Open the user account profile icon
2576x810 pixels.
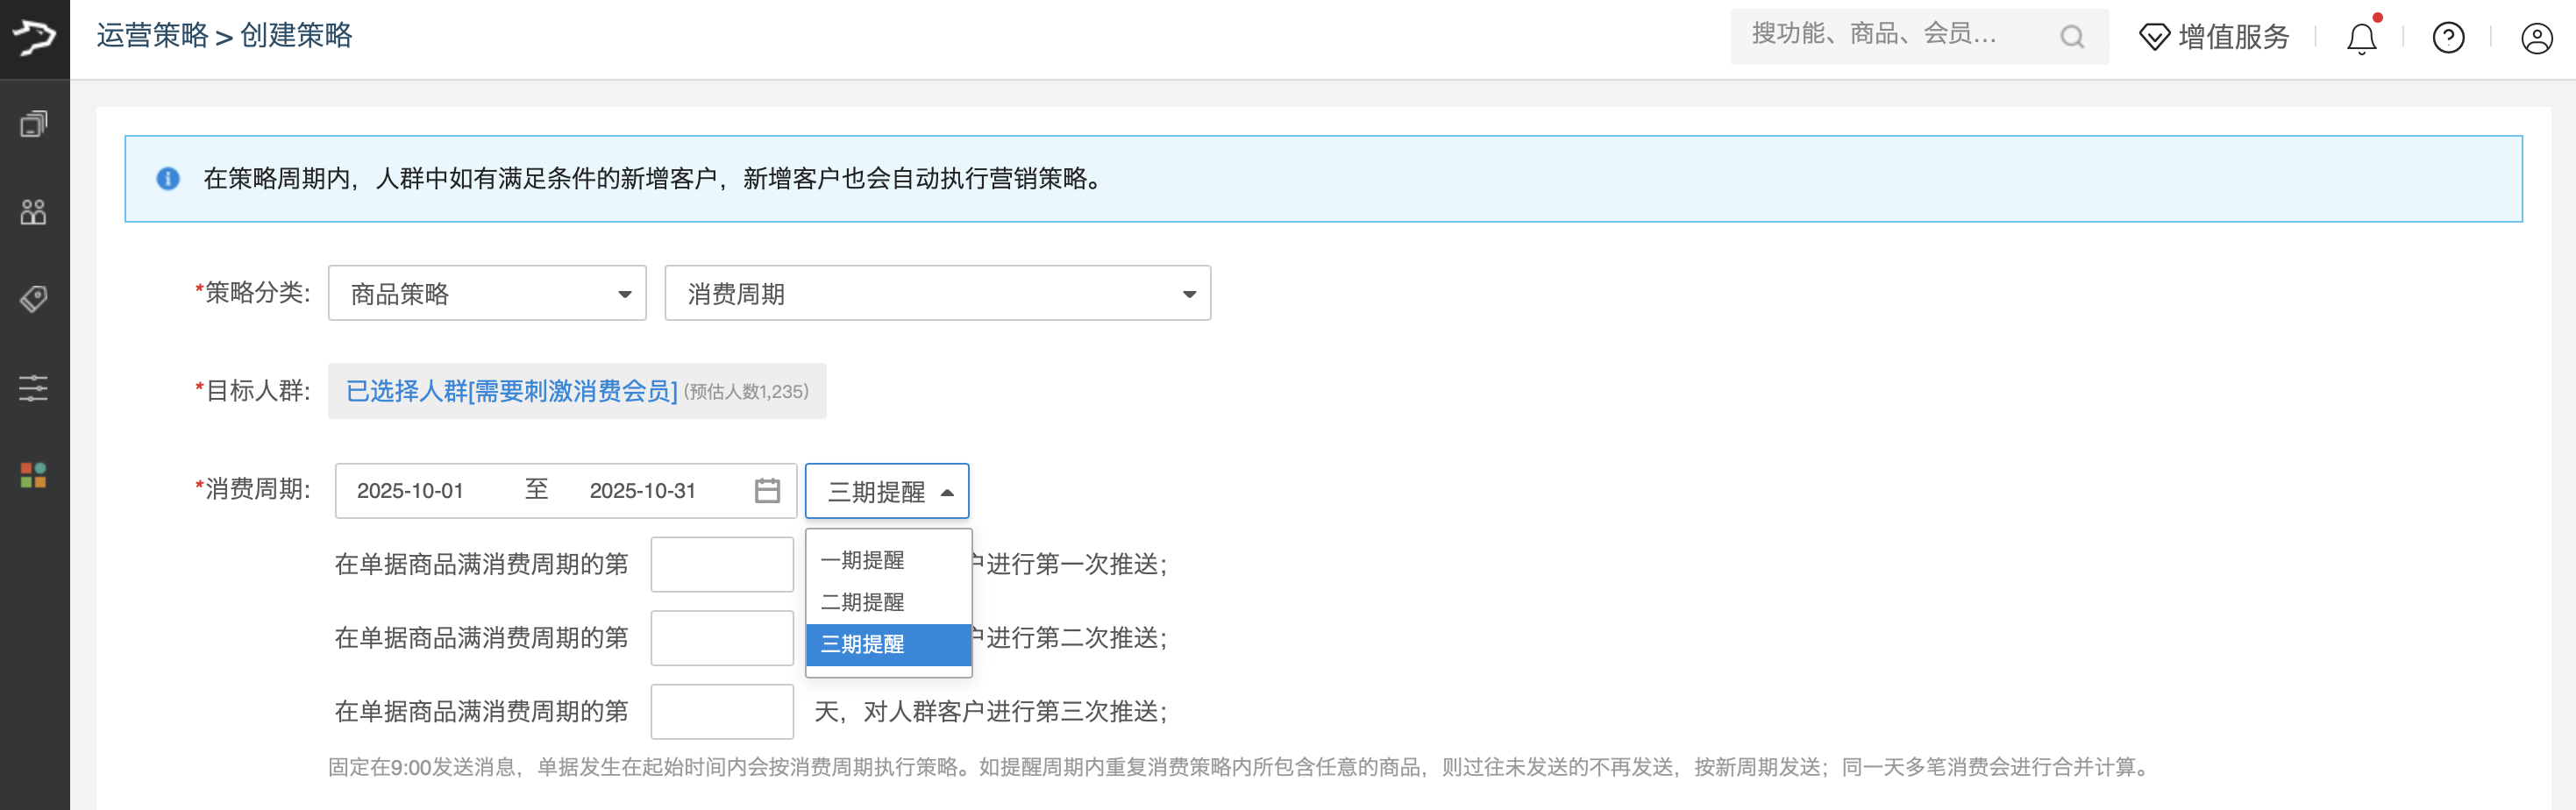[2536, 39]
